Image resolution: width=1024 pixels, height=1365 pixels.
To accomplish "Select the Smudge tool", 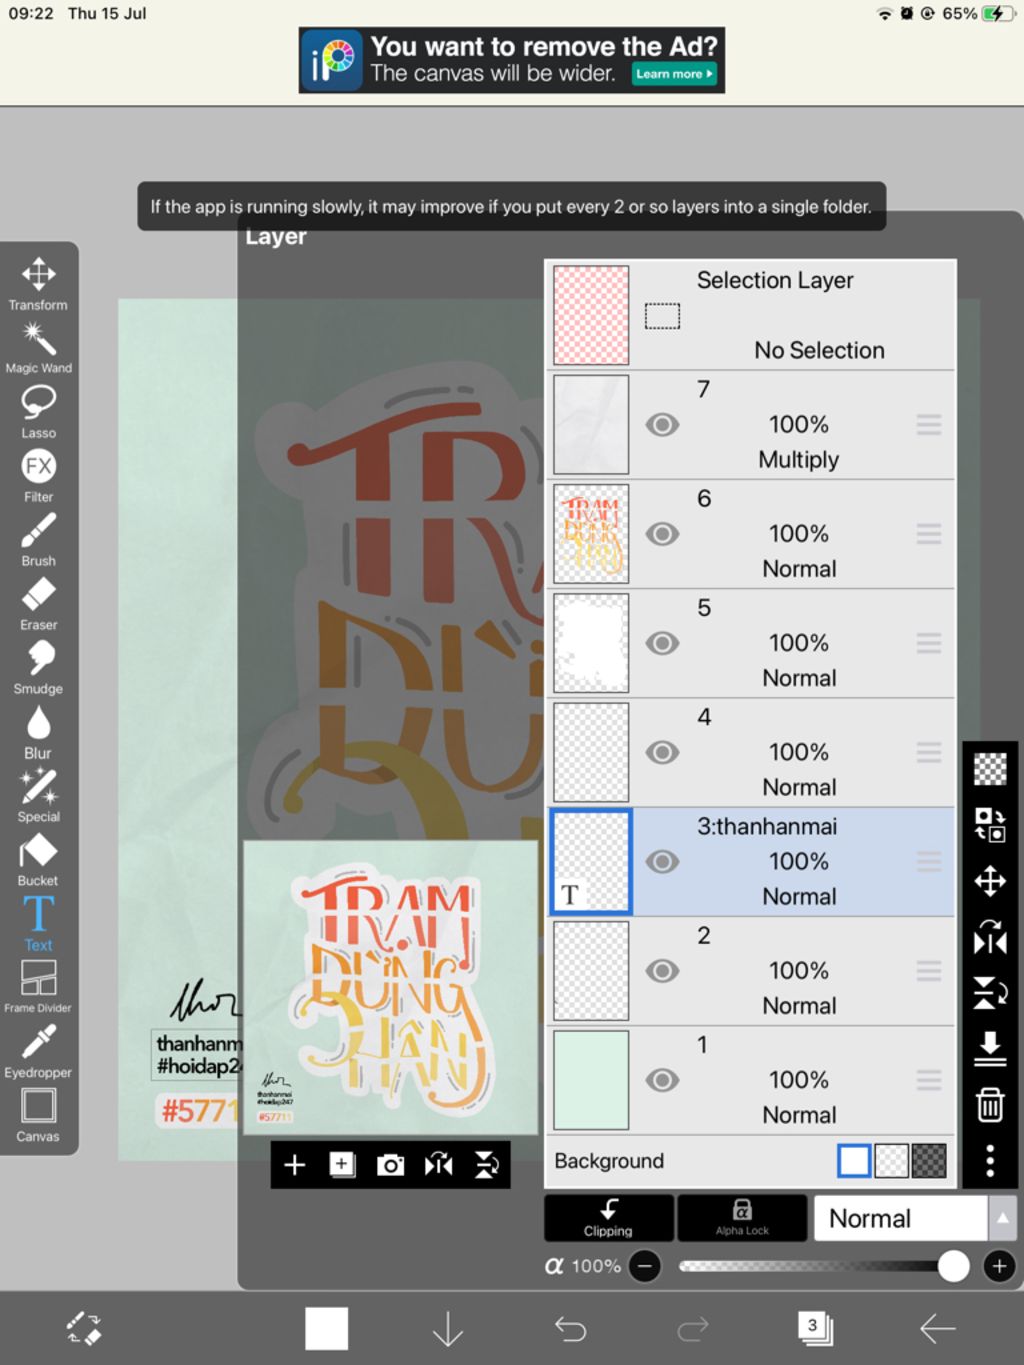I will click(38, 668).
